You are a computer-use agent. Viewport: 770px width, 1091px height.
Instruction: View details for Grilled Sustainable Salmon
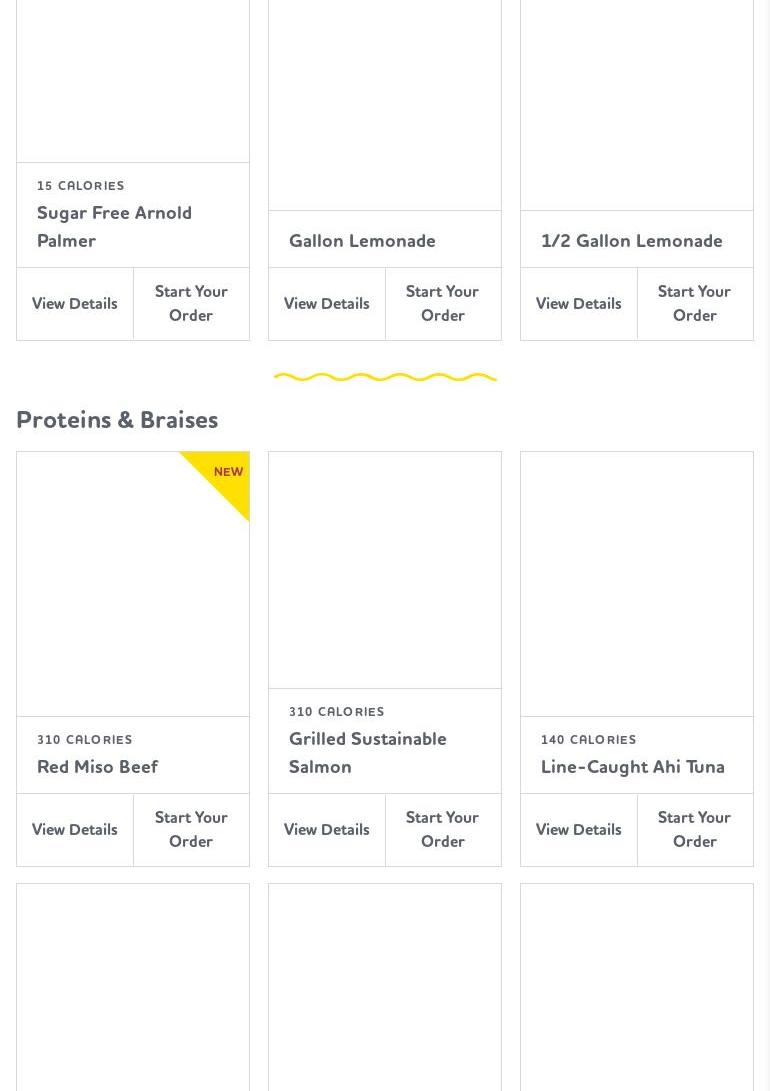pos(326,829)
